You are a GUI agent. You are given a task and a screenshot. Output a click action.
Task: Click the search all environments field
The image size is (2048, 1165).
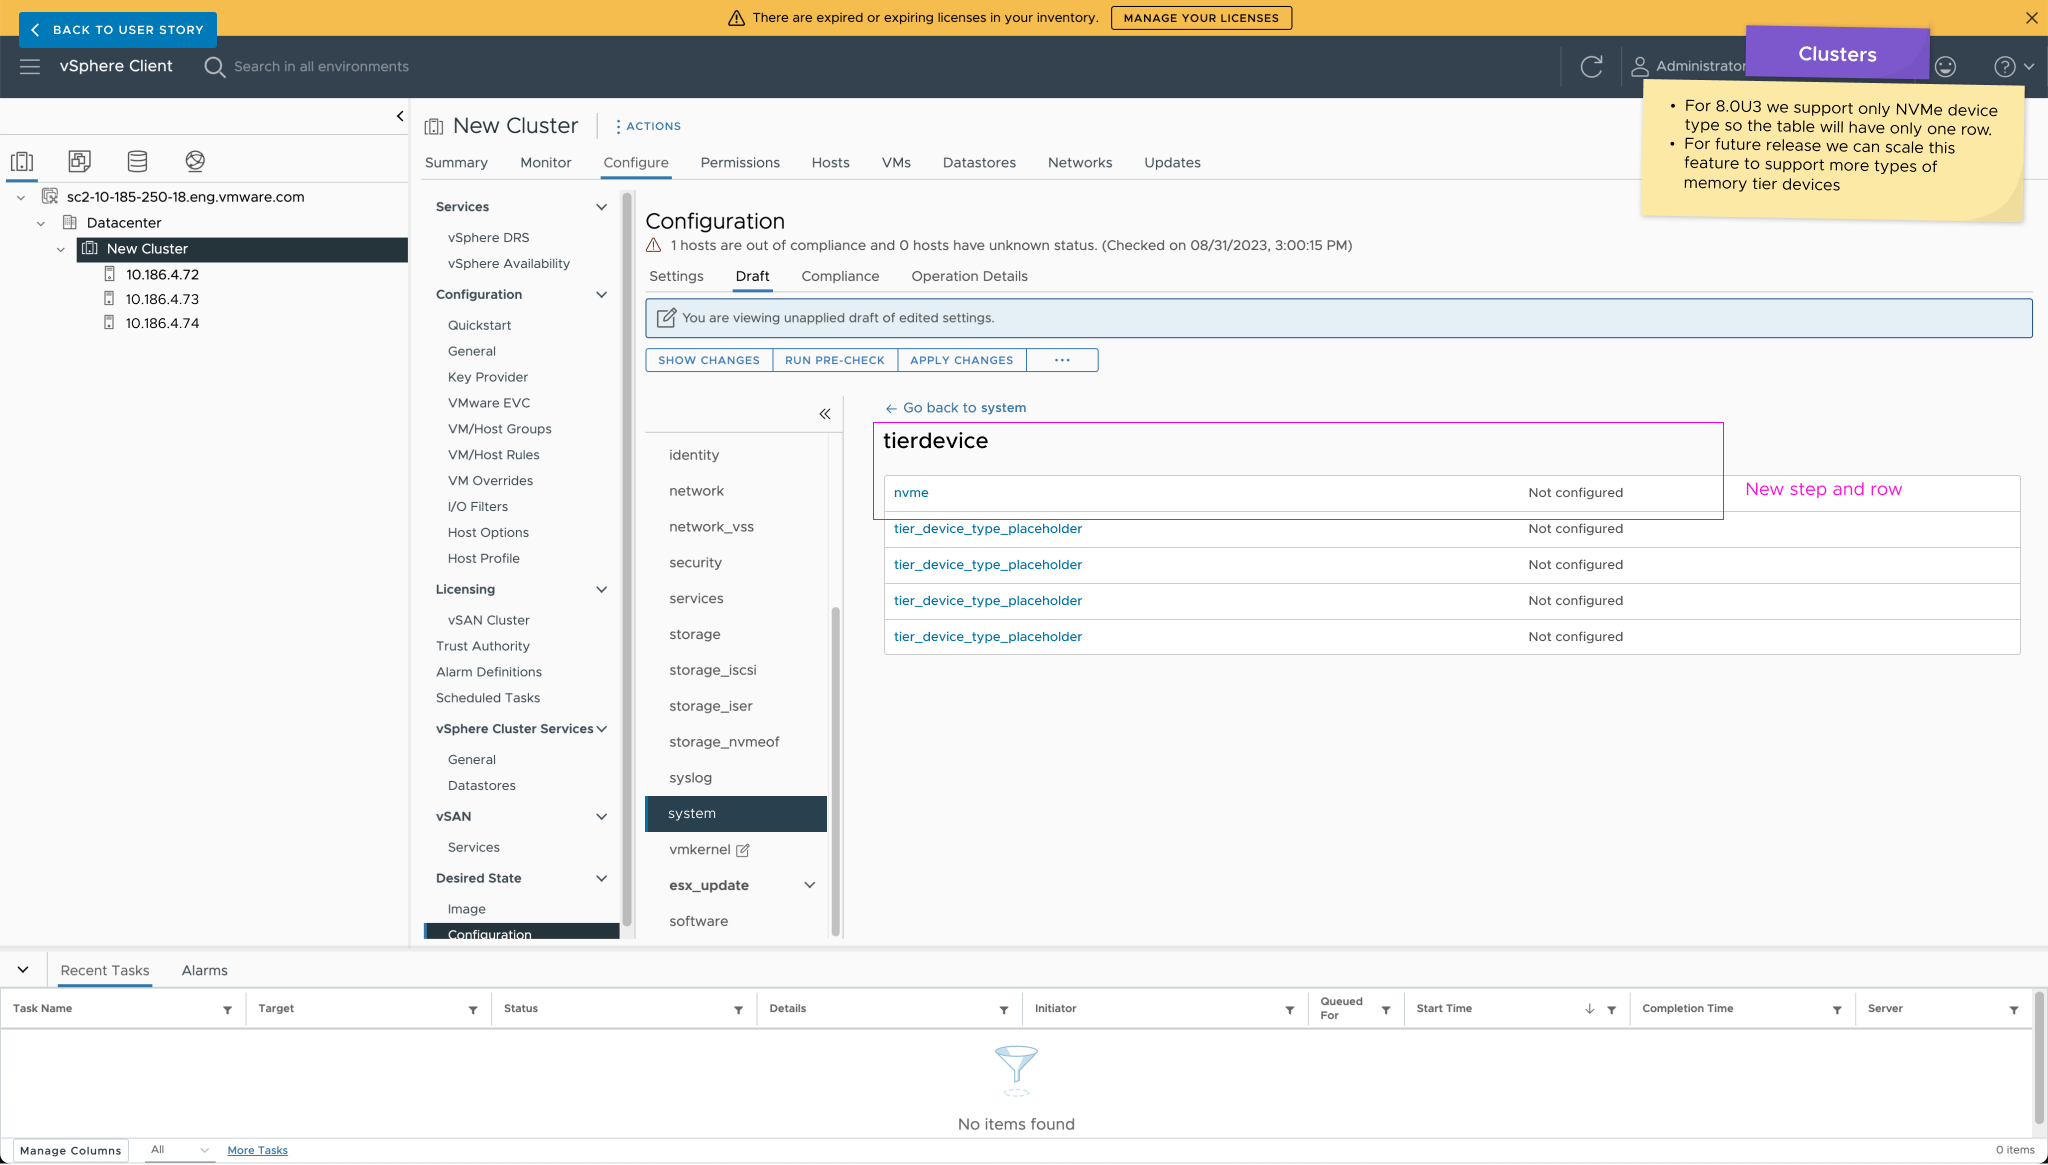click(x=321, y=66)
